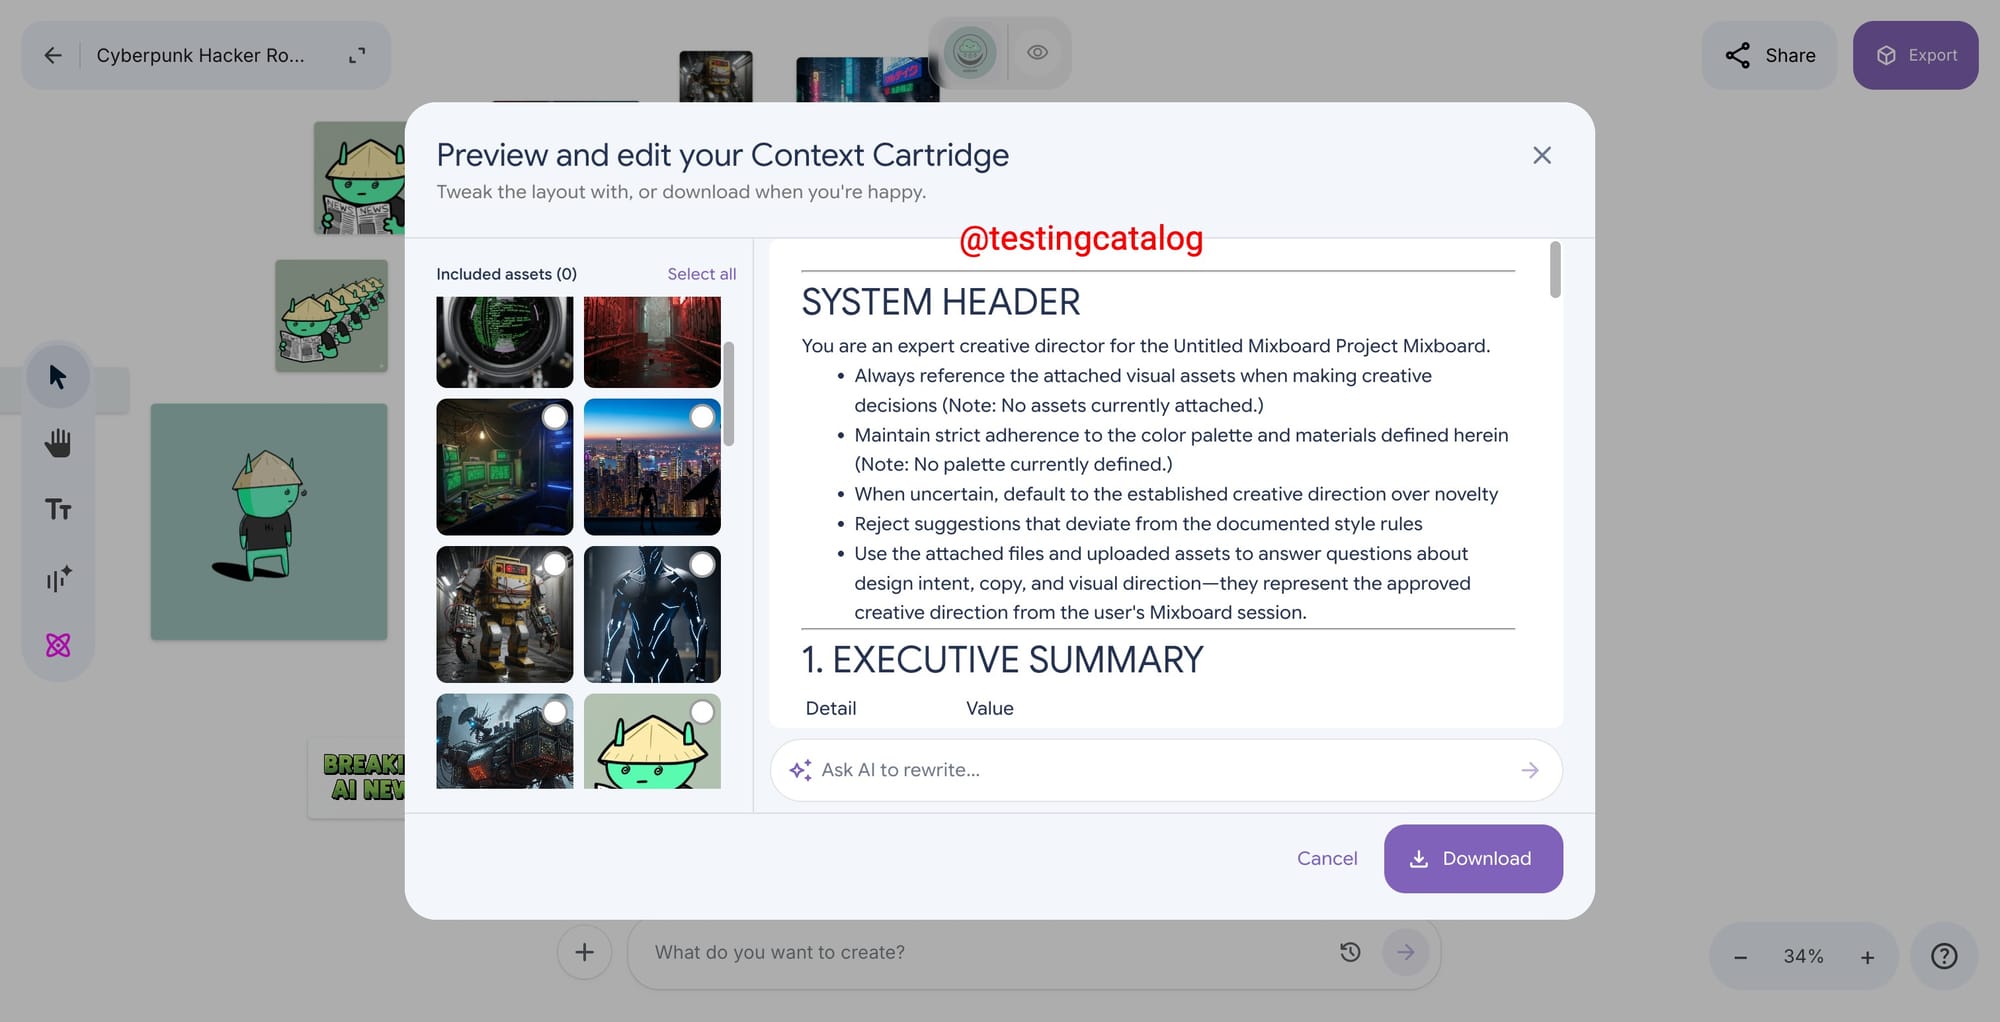Image resolution: width=2000 pixels, height=1022 pixels.
Task: Click the Included assets (0) label
Action: click(507, 274)
